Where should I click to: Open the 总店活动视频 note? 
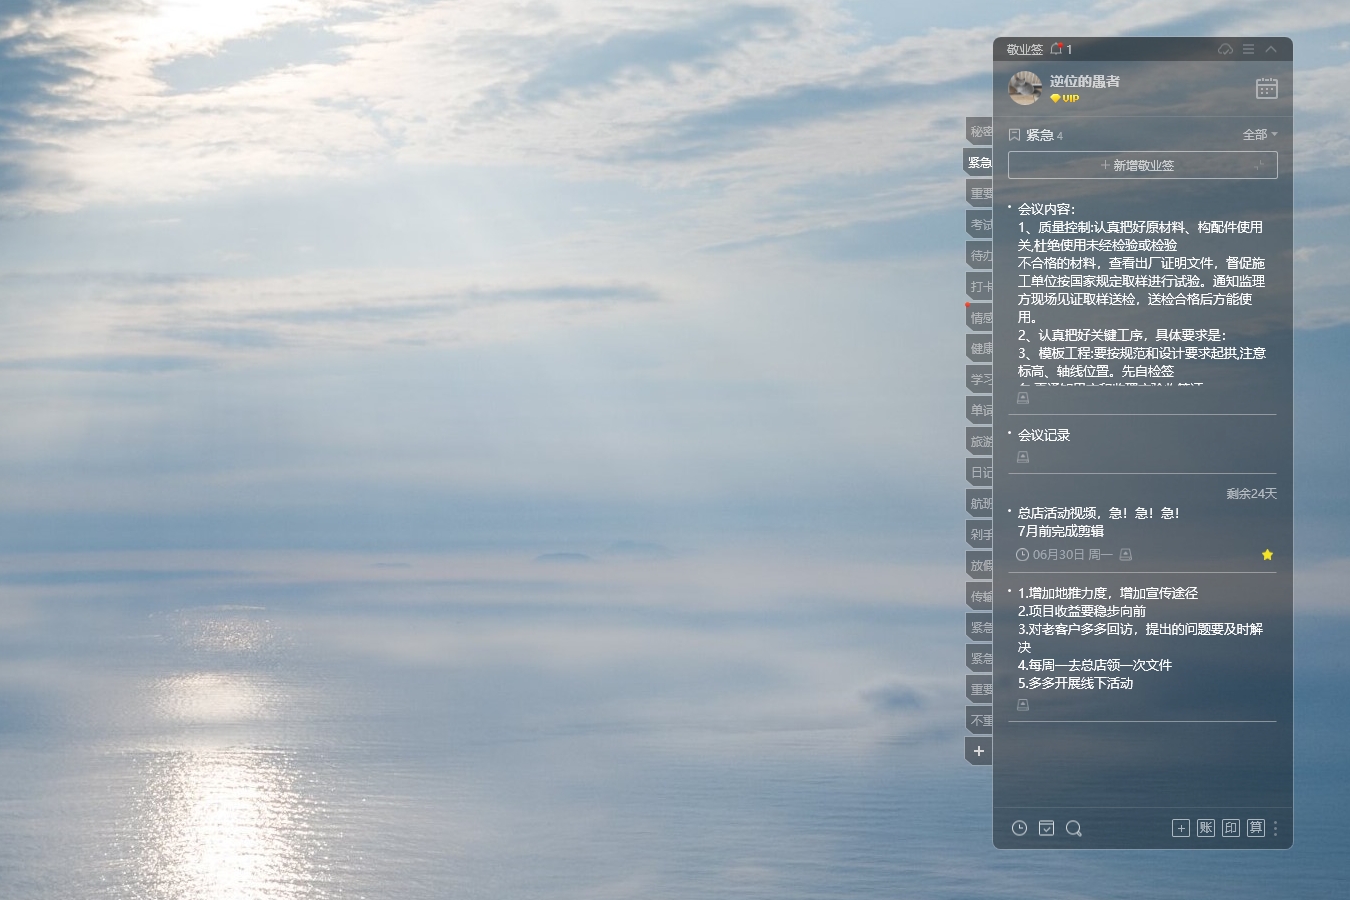pyautogui.click(x=1099, y=522)
